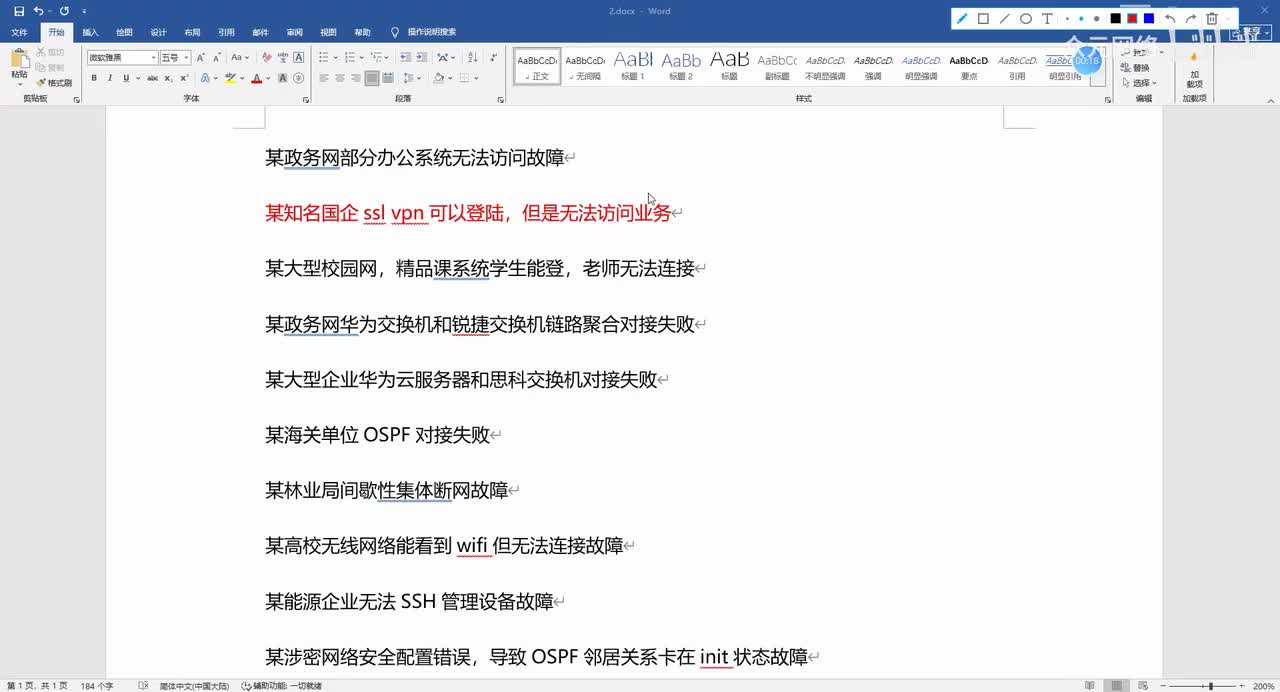The height and width of the screenshot is (692, 1280).
Task: Apply the 副标题 (Subtitle) style
Action: click(x=777, y=66)
